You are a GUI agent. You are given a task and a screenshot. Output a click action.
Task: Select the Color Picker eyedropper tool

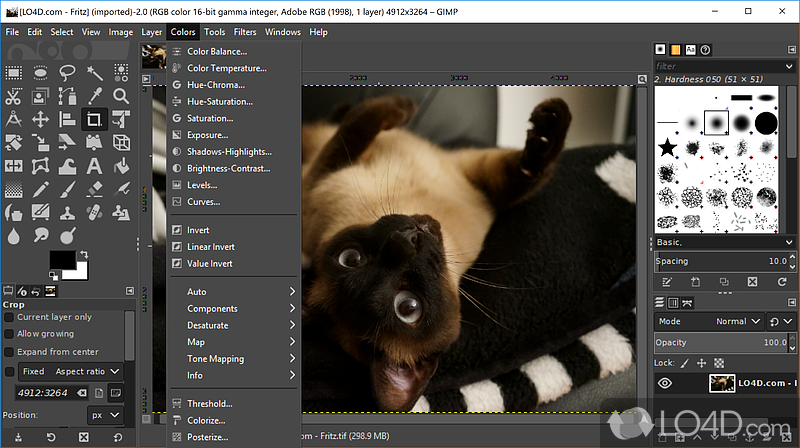[x=94, y=96]
